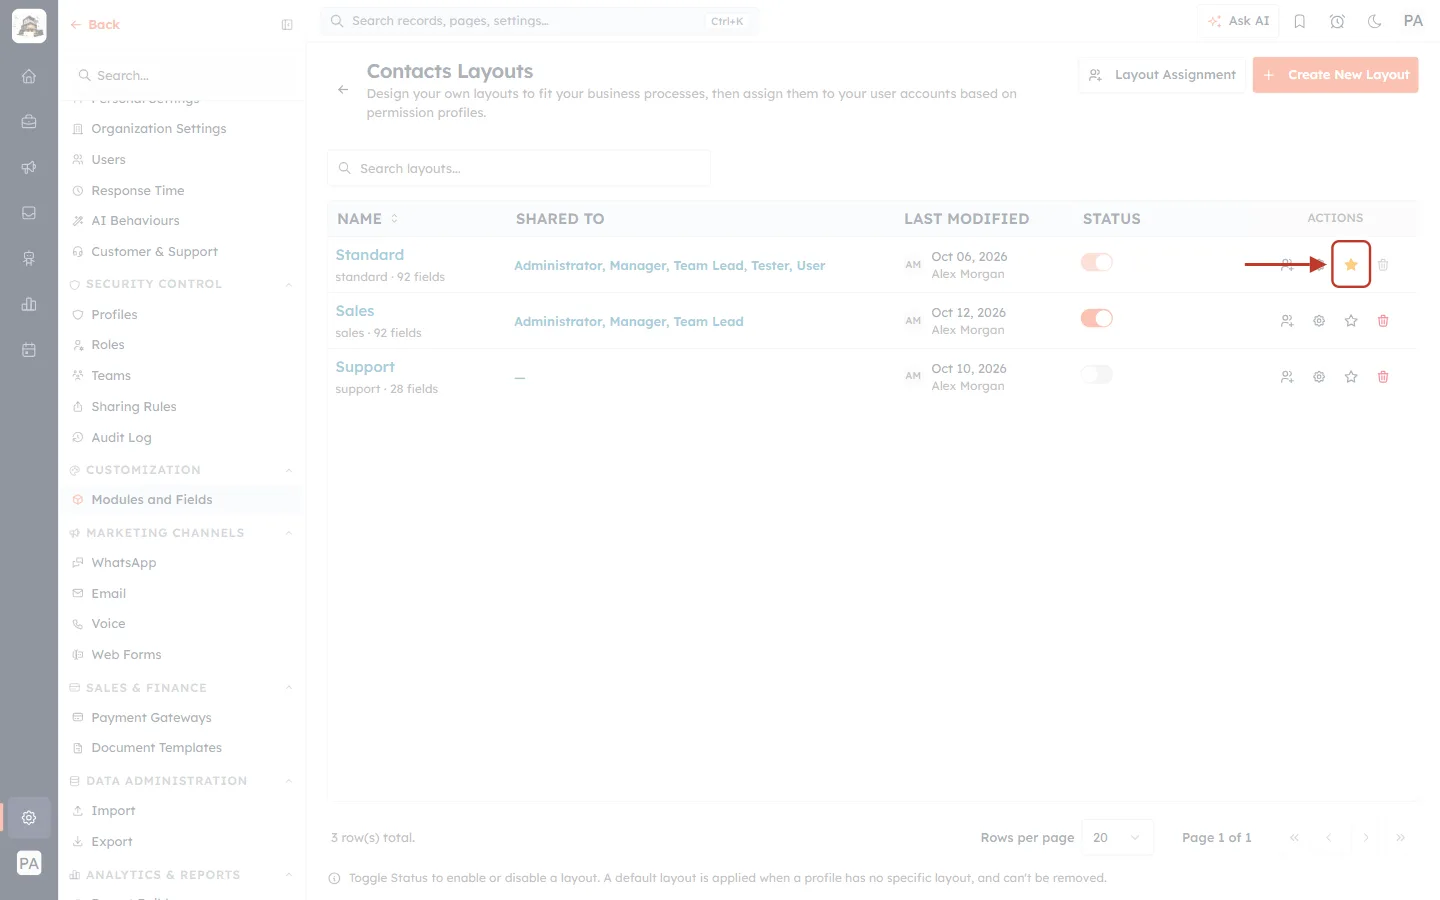The height and width of the screenshot is (900, 1440).
Task: Click the bookmark icon in top bar
Action: tap(1300, 21)
